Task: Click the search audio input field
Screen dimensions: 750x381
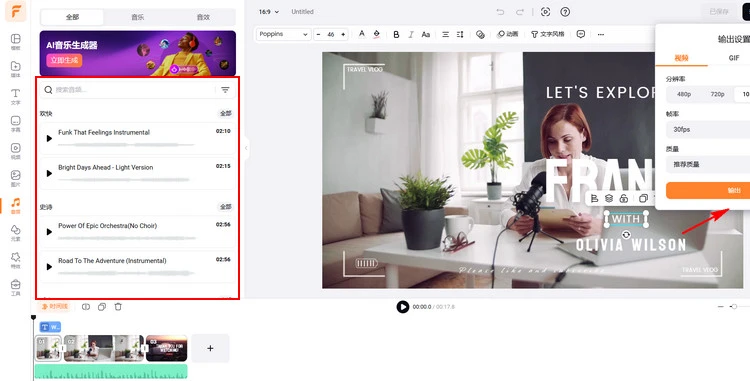Action: tap(134, 90)
